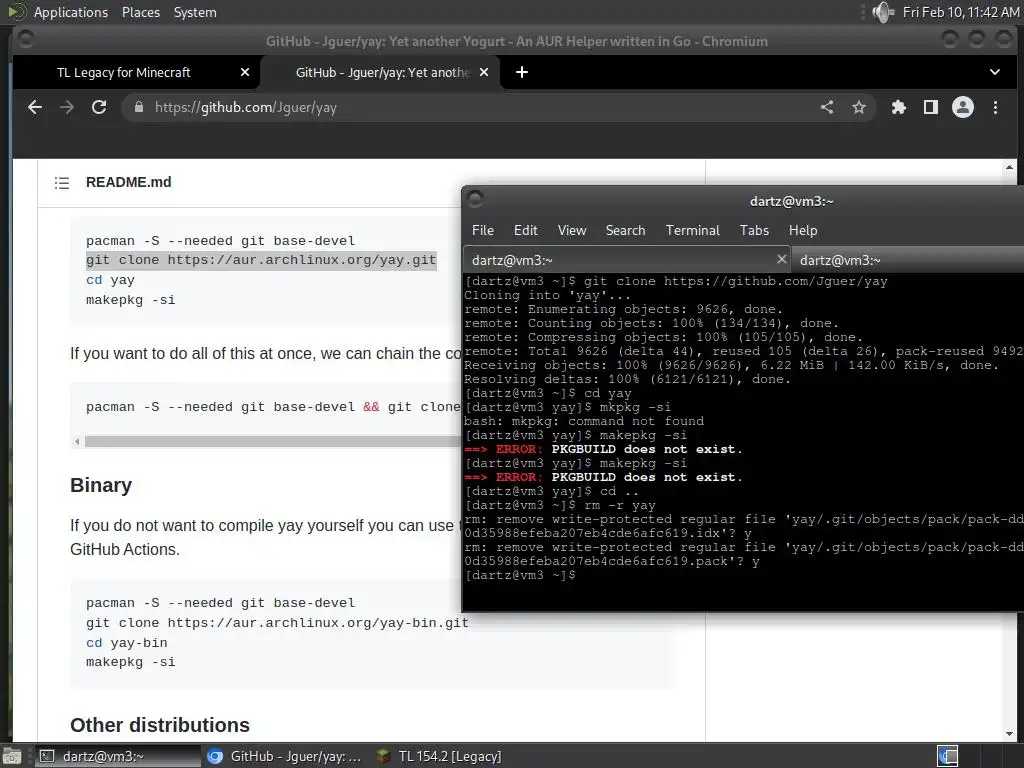Click the 'cd yay-bin' code line
Image resolution: width=1024 pixels, height=768 pixels.
click(127, 643)
